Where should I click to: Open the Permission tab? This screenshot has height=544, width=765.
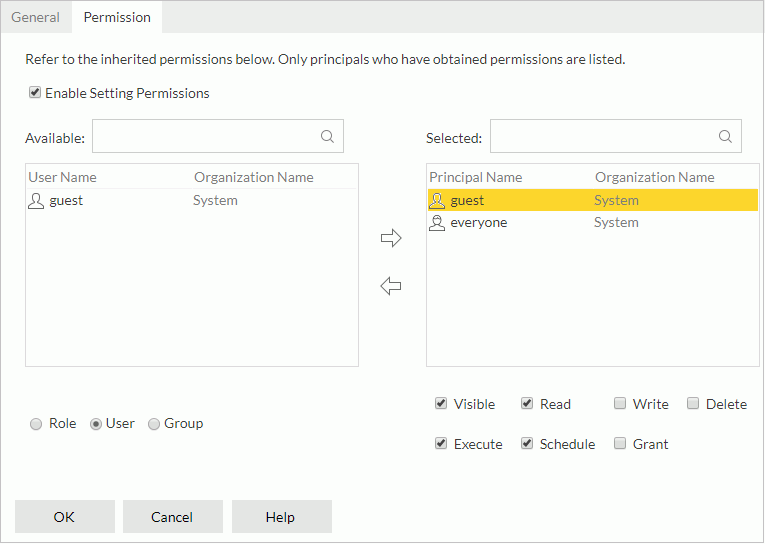tap(117, 17)
